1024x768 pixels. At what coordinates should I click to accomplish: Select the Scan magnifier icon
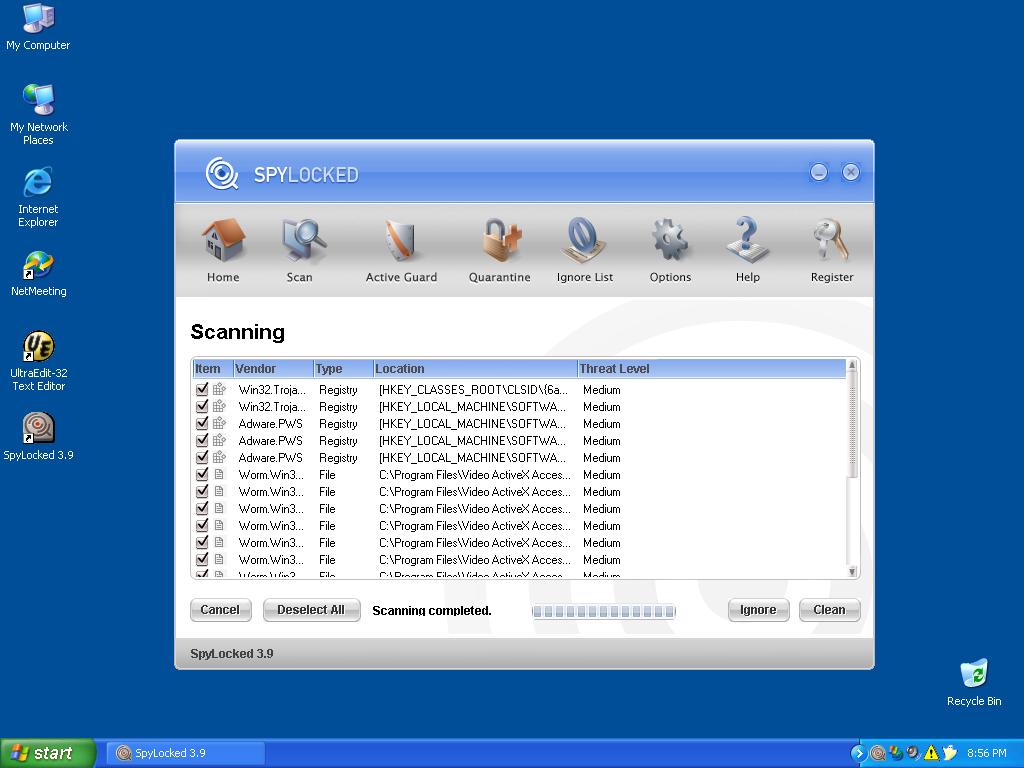pos(300,242)
